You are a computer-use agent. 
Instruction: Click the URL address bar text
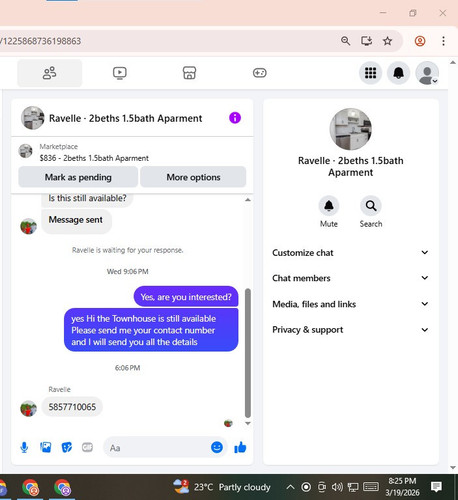(x=40, y=41)
